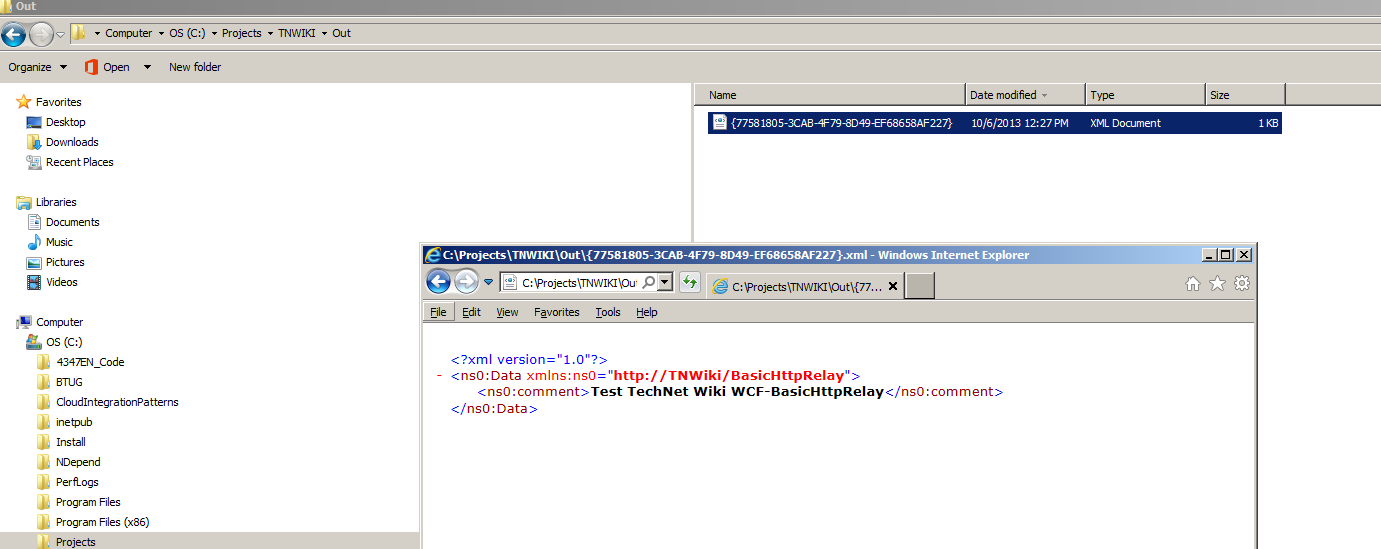Click the Back button in Internet Explorer
Screen dimensions: 1381x549
tap(438, 282)
